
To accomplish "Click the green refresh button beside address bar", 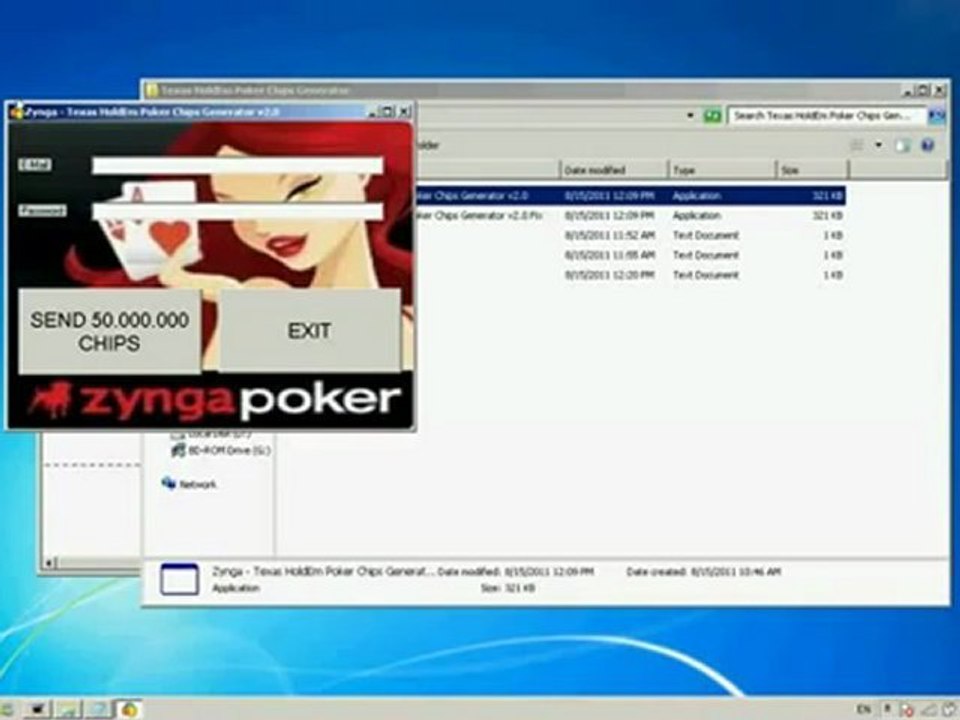I will coord(712,115).
